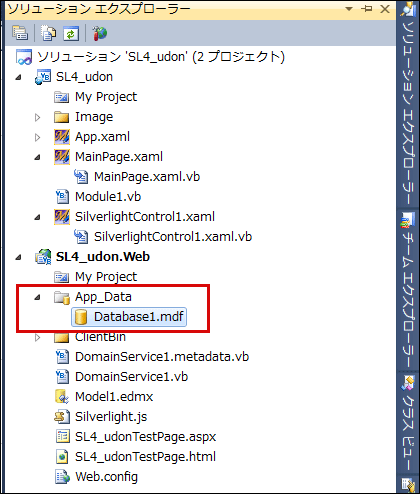The height and width of the screenshot is (494, 420).
Task: Collapse the SL4_udon project node
Action: [x=18, y=77]
